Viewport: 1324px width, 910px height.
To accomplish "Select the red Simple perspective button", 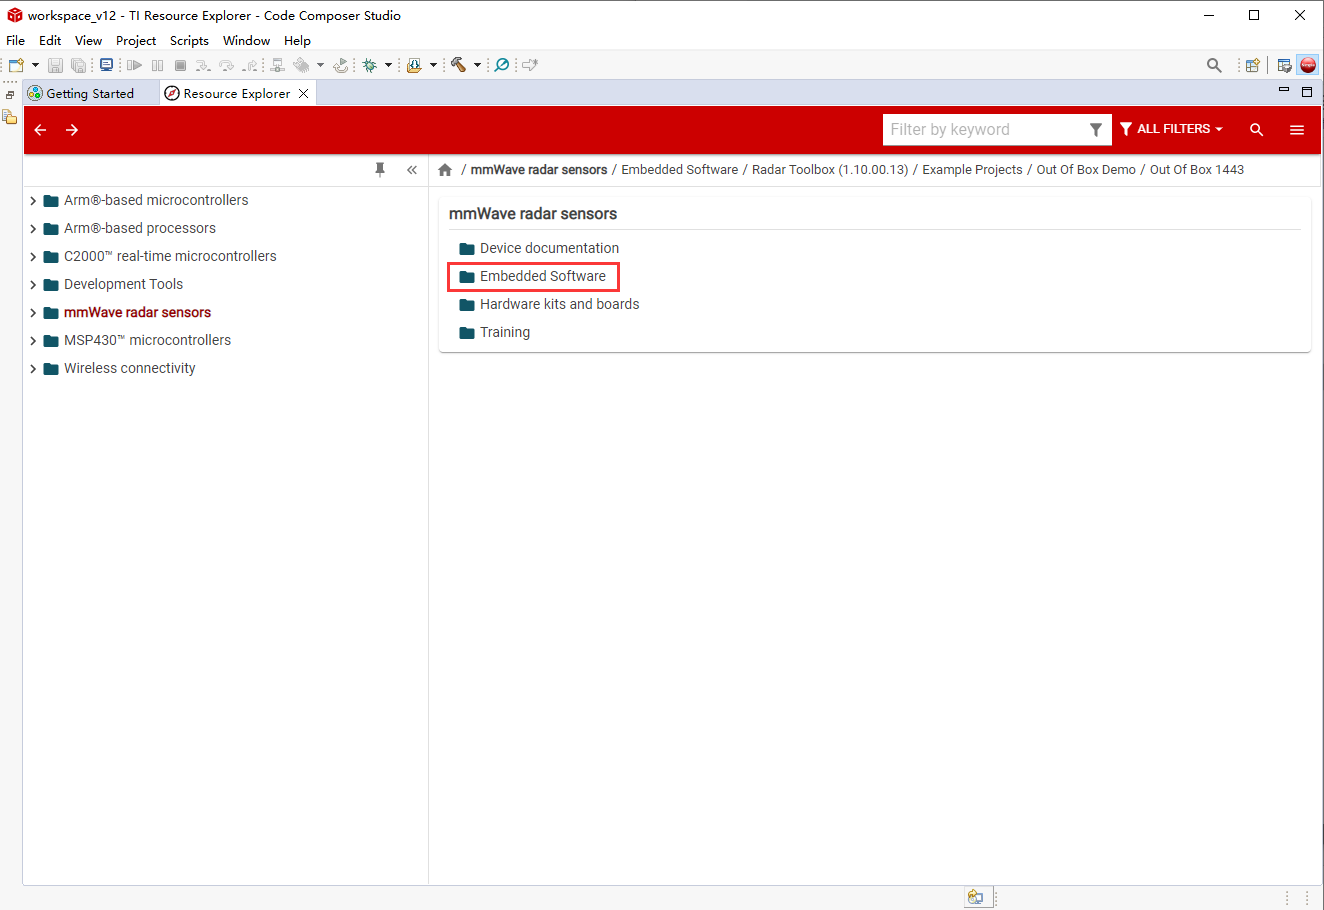I will pyautogui.click(x=1308, y=65).
